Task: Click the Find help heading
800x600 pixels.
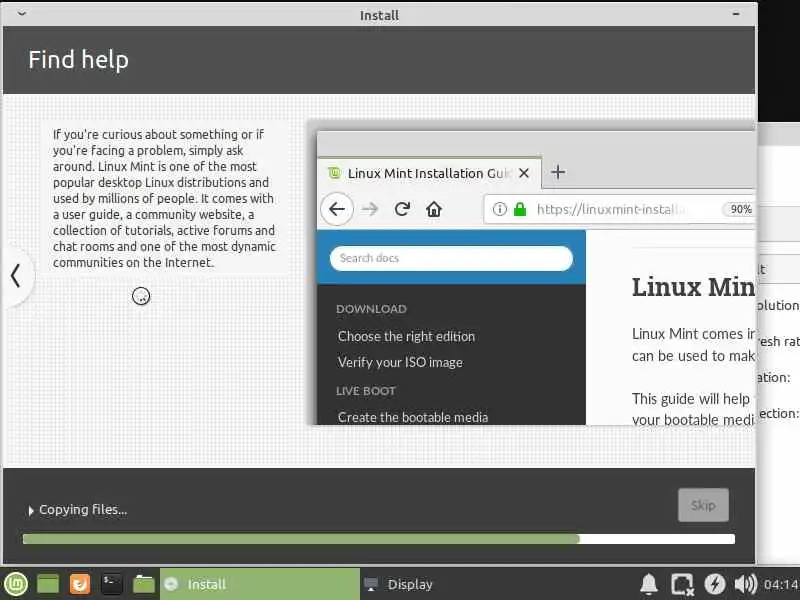Action: pyautogui.click(x=79, y=60)
